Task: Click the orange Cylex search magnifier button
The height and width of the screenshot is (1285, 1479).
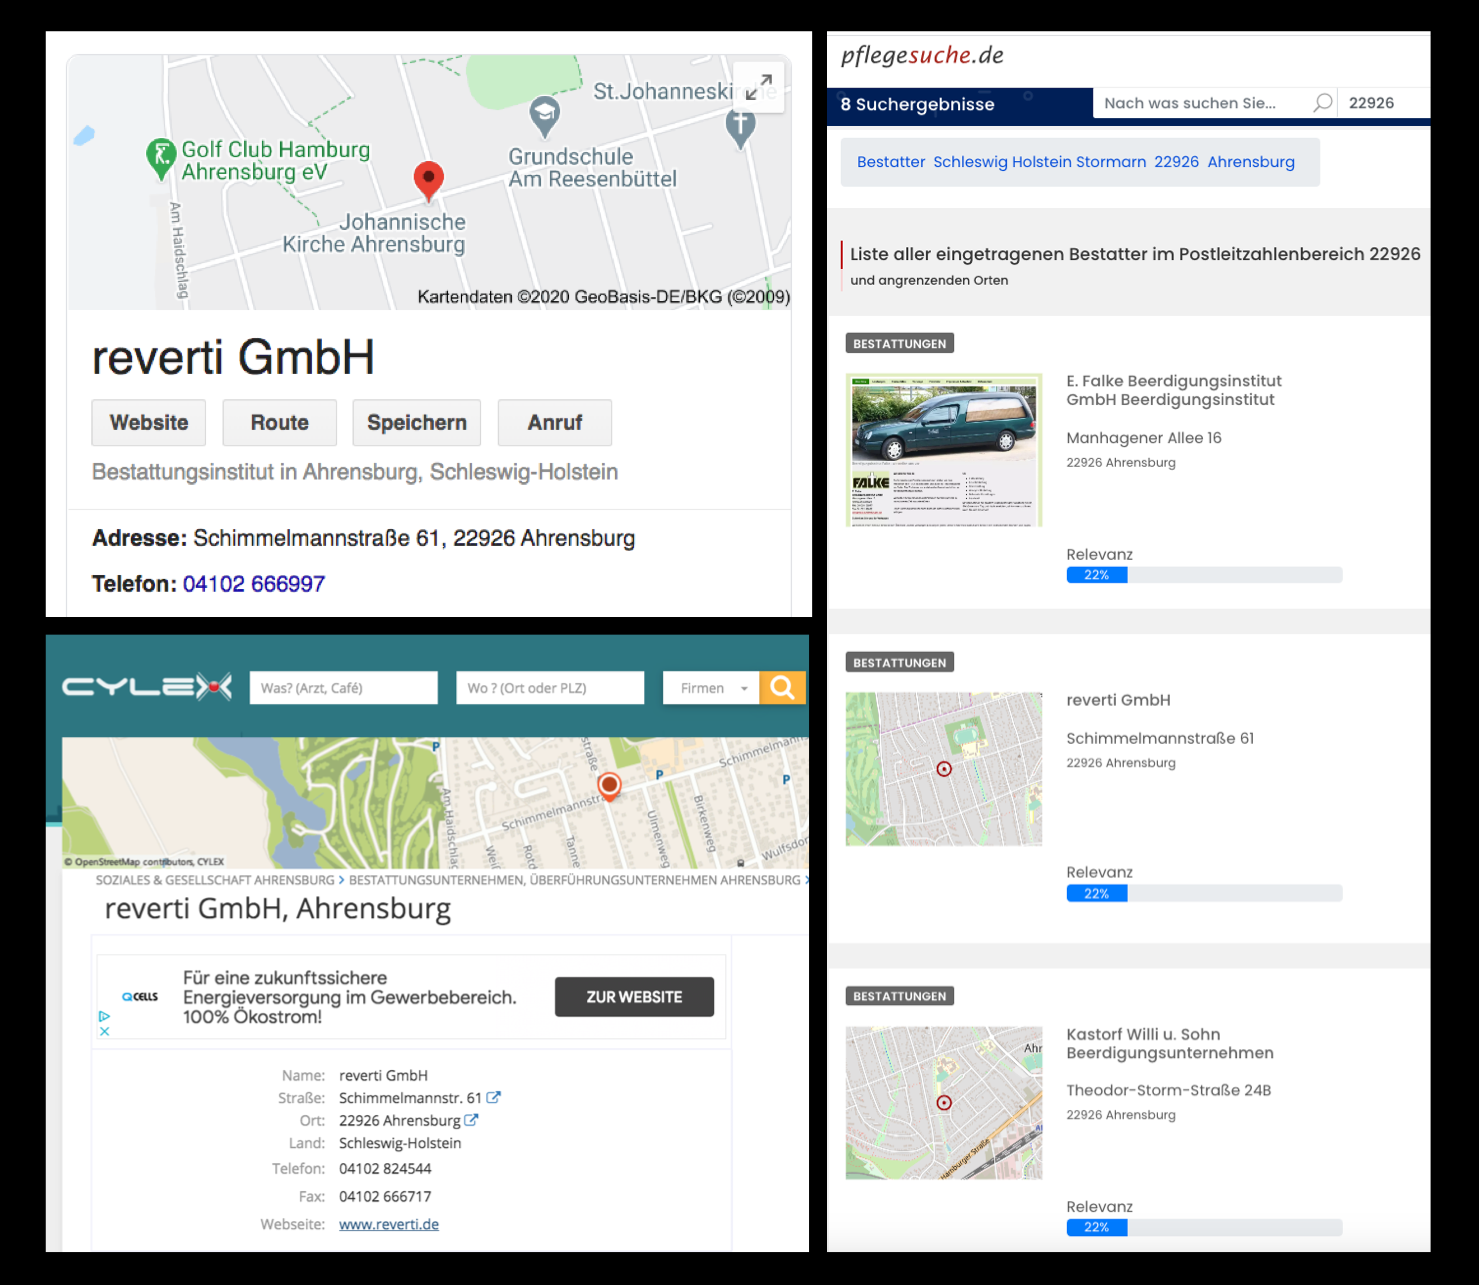Action: (783, 688)
